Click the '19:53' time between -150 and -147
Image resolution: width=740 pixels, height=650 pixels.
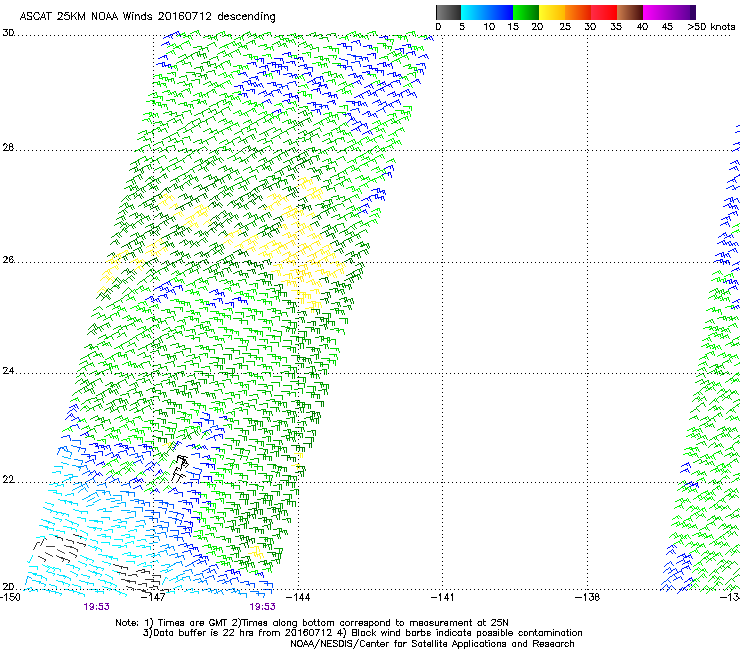[96, 607]
